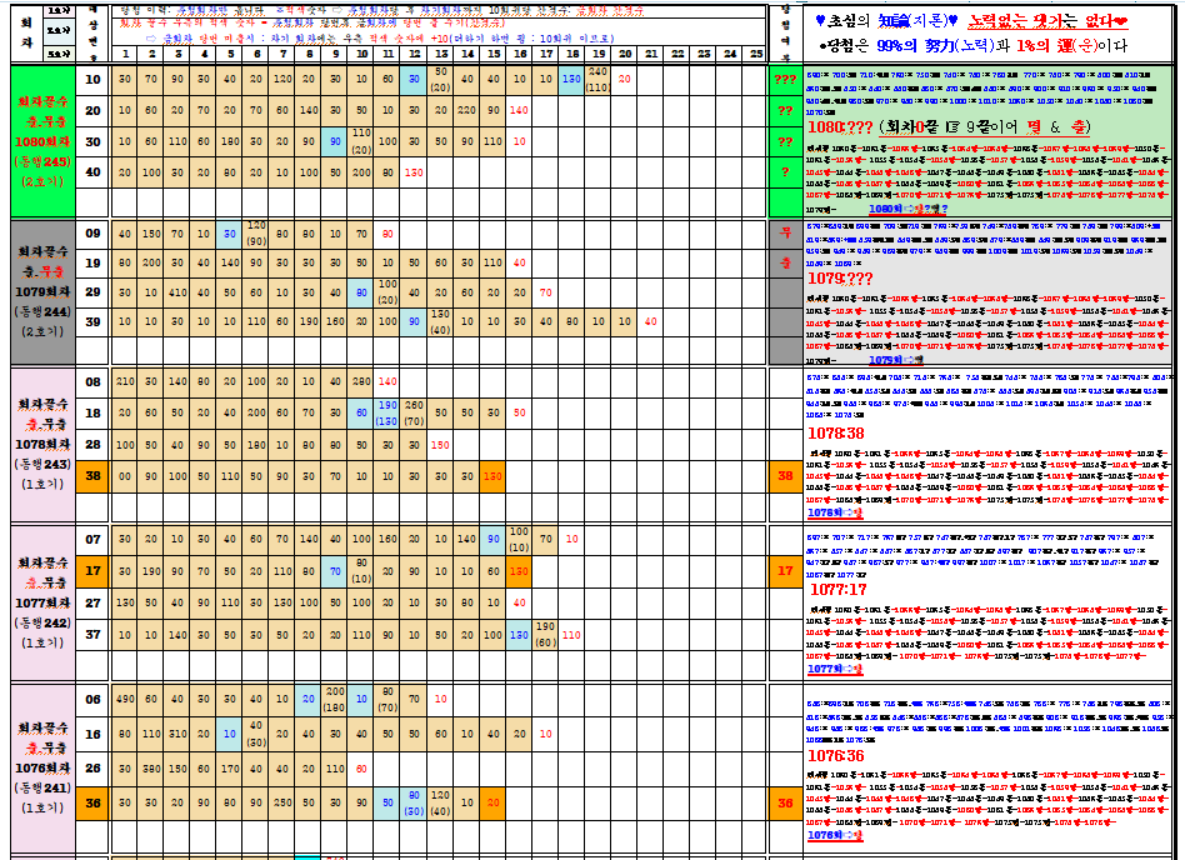The image size is (1186, 861).
Task: Select the green ??? cell in the result column
Action: [x=785, y=79]
